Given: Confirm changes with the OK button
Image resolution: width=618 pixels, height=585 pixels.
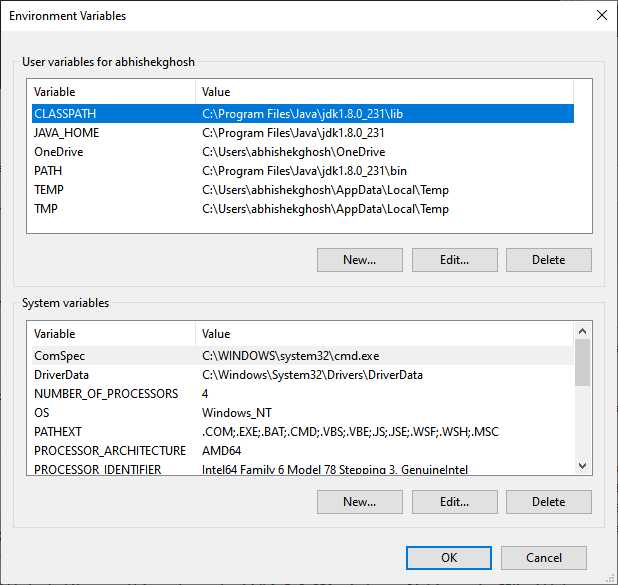Looking at the screenshot, I should click(x=449, y=558).
